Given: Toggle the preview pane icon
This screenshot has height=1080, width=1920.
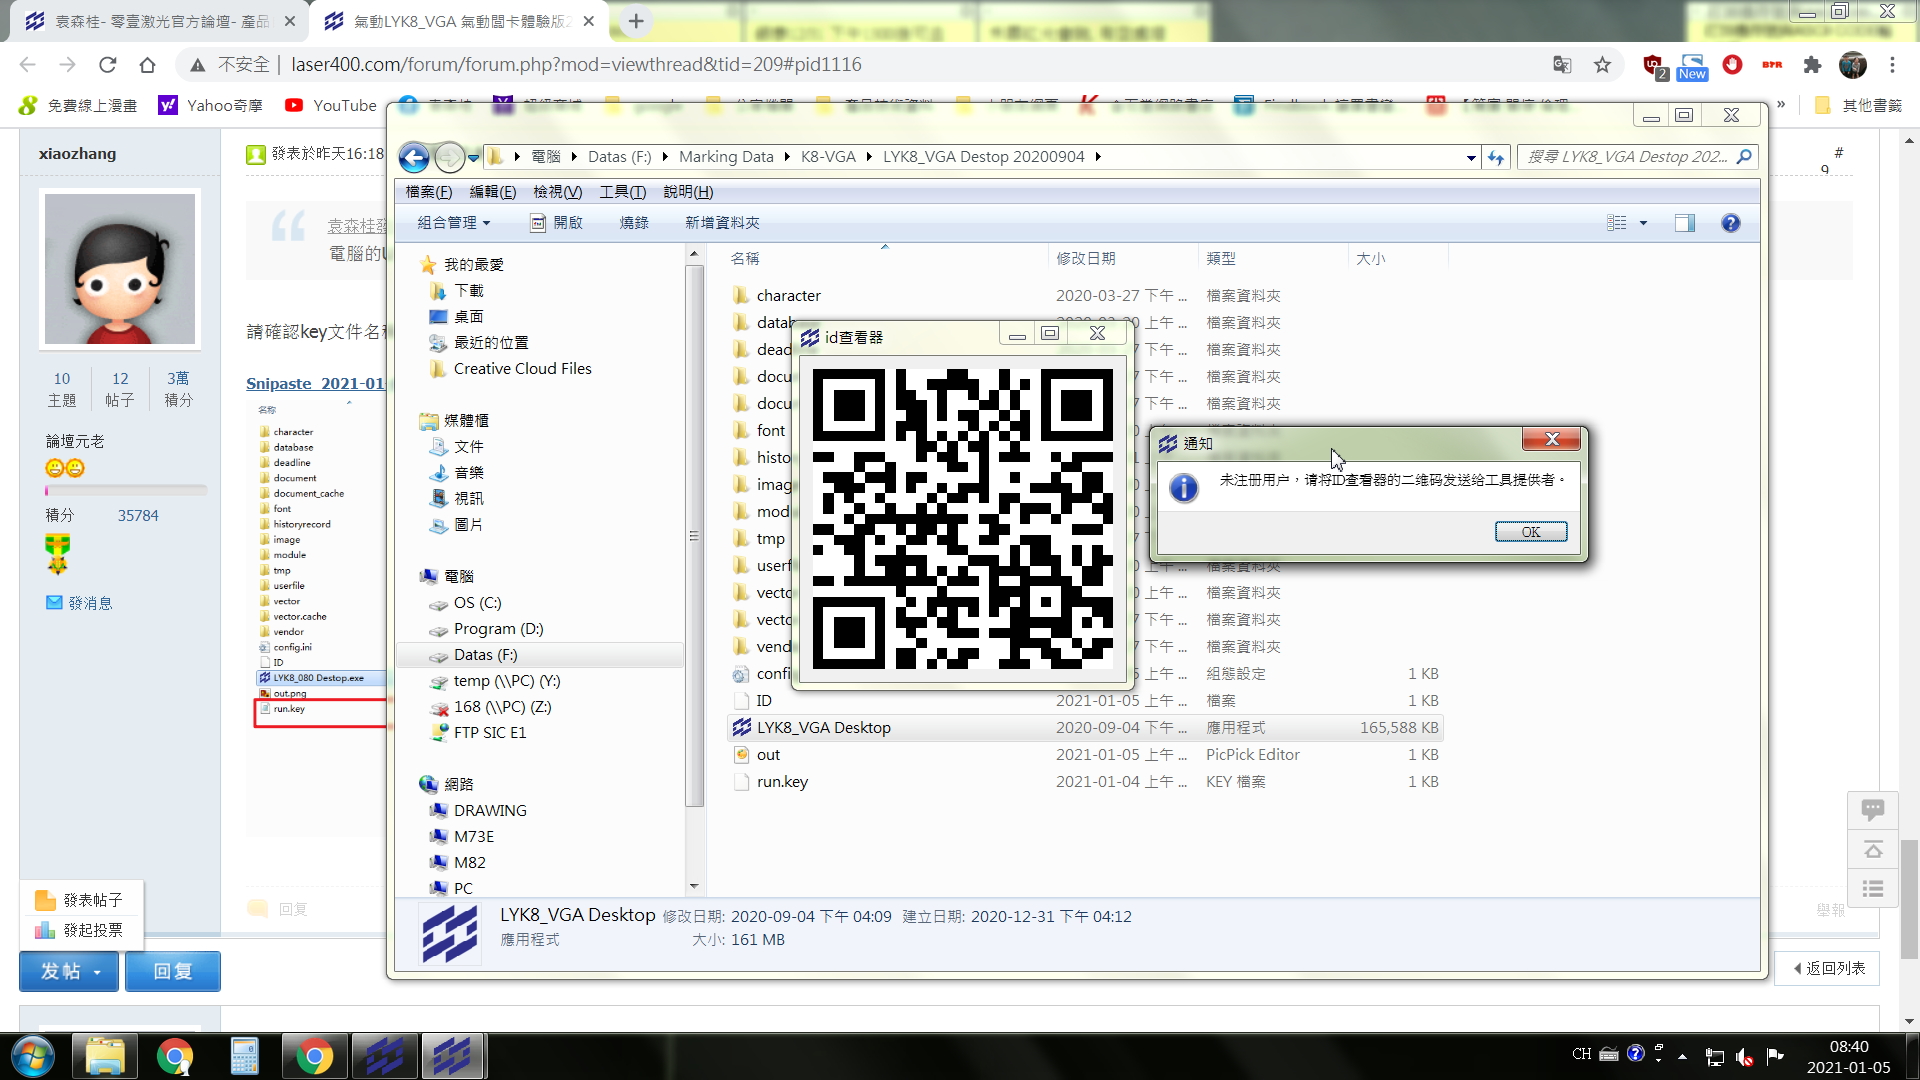Looking at the screenshot, I should [x=1685, y=223].
